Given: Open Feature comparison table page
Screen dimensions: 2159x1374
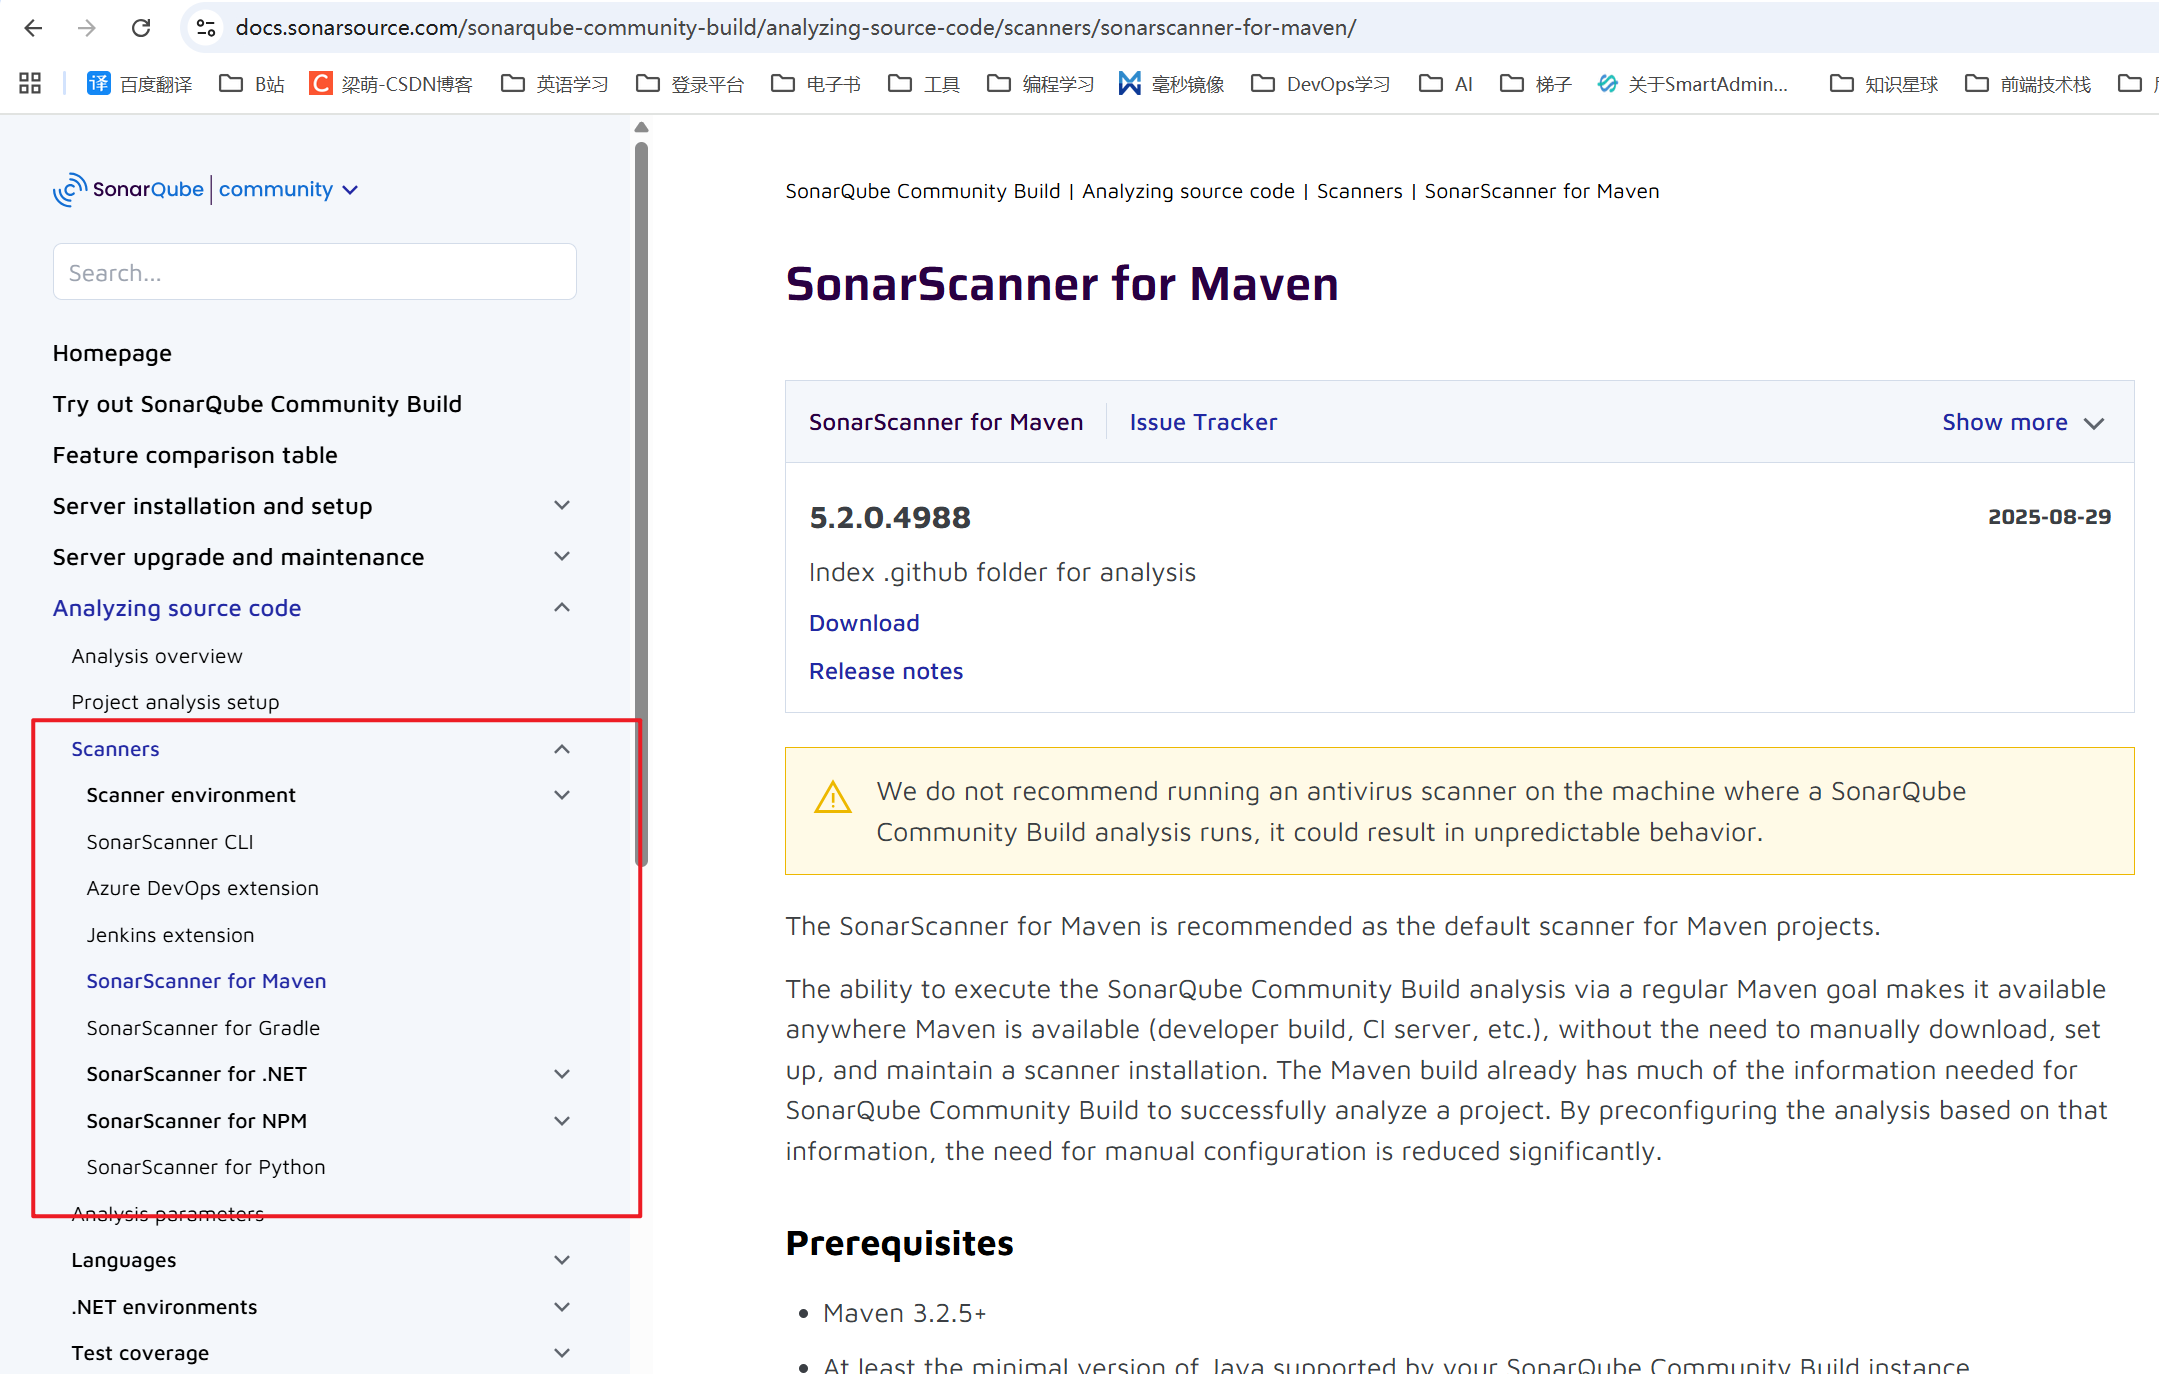Looking at the screenshot, I should pyautogui.click(x=195, y=455).
